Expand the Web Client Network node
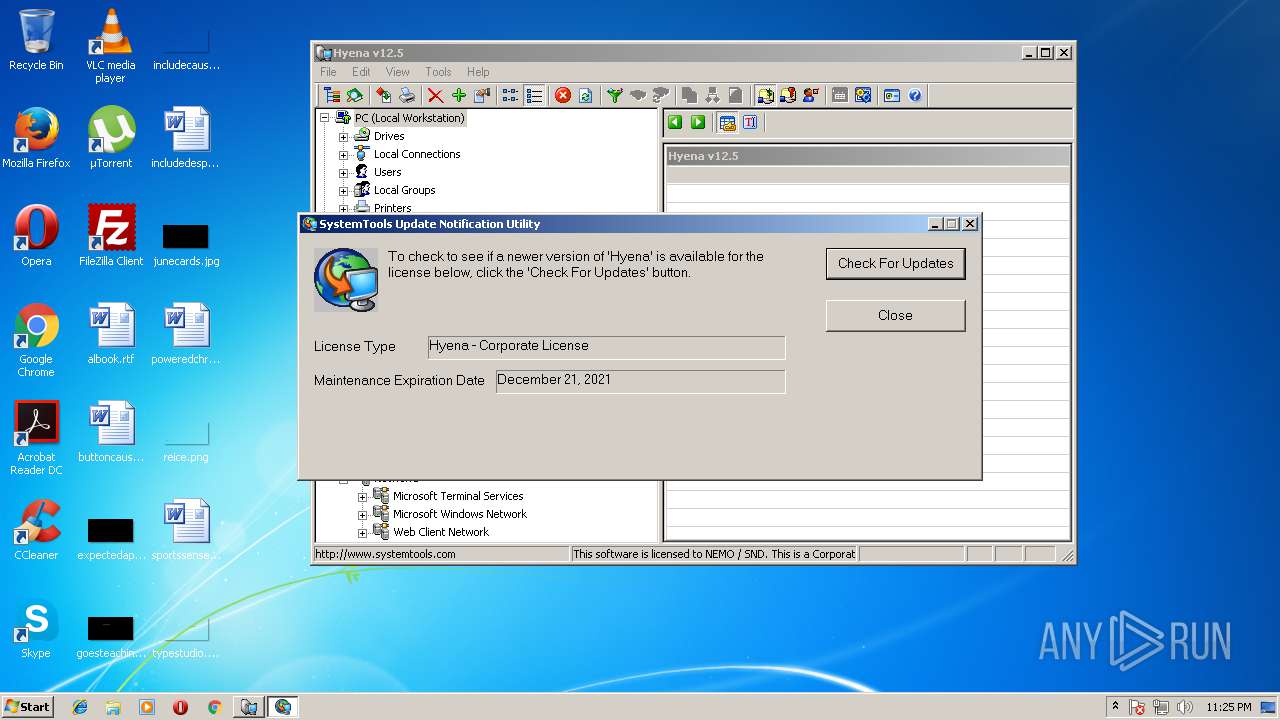Screen dimensions: 1280x720 coord(363,532)
